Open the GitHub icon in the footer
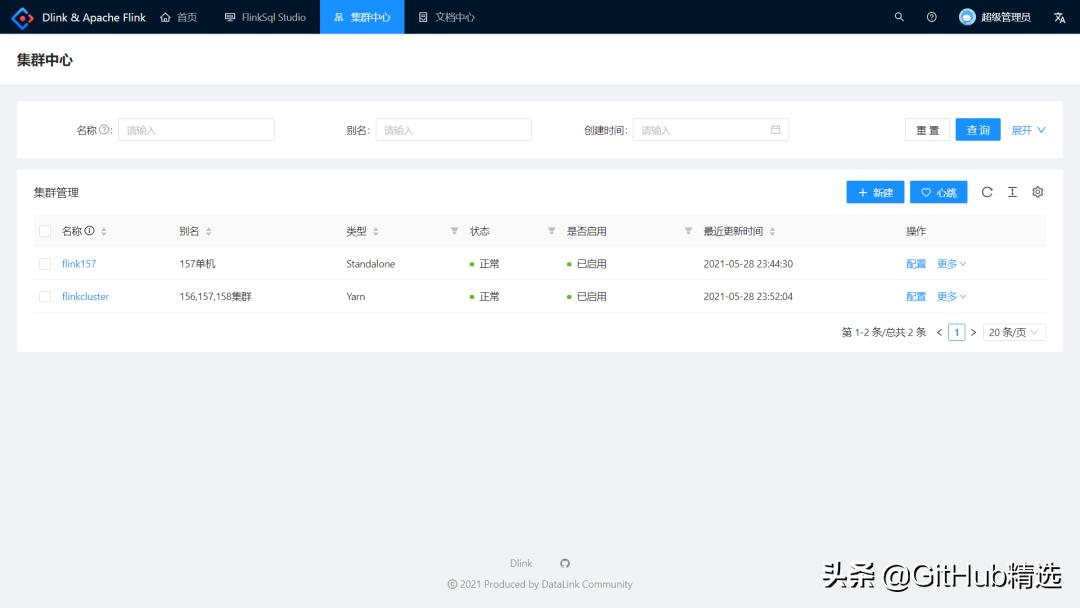The width and height of the screenshot is (1080, 608). point(565,563)
